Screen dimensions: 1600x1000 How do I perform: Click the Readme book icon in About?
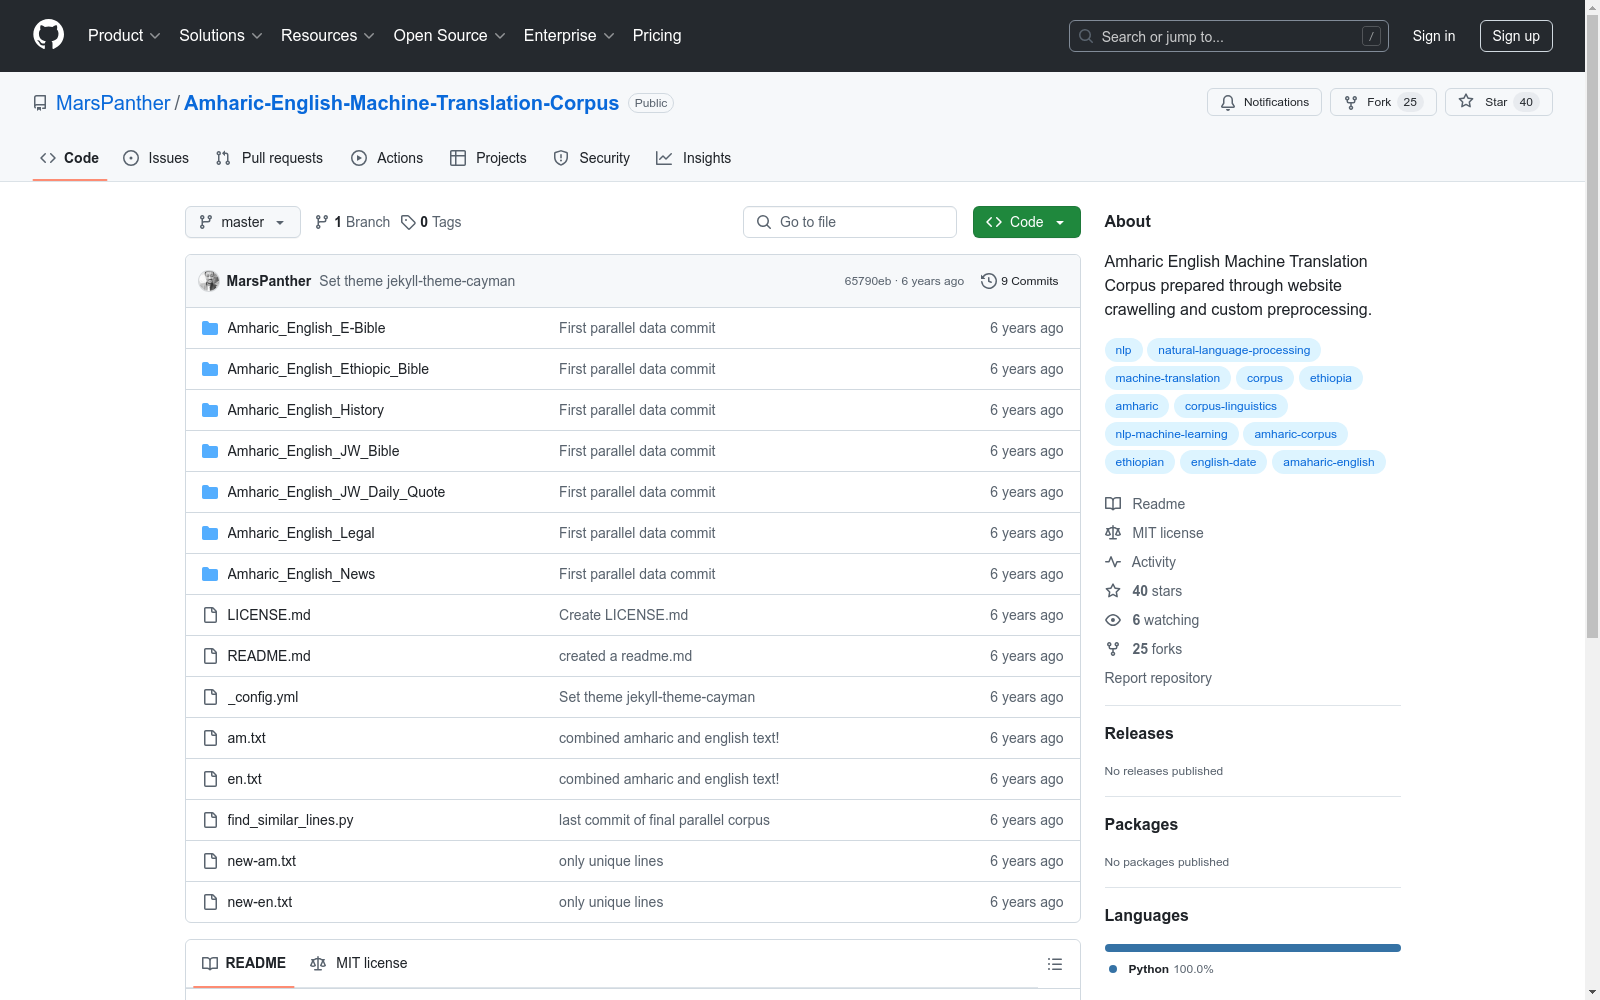point(1113,504)
